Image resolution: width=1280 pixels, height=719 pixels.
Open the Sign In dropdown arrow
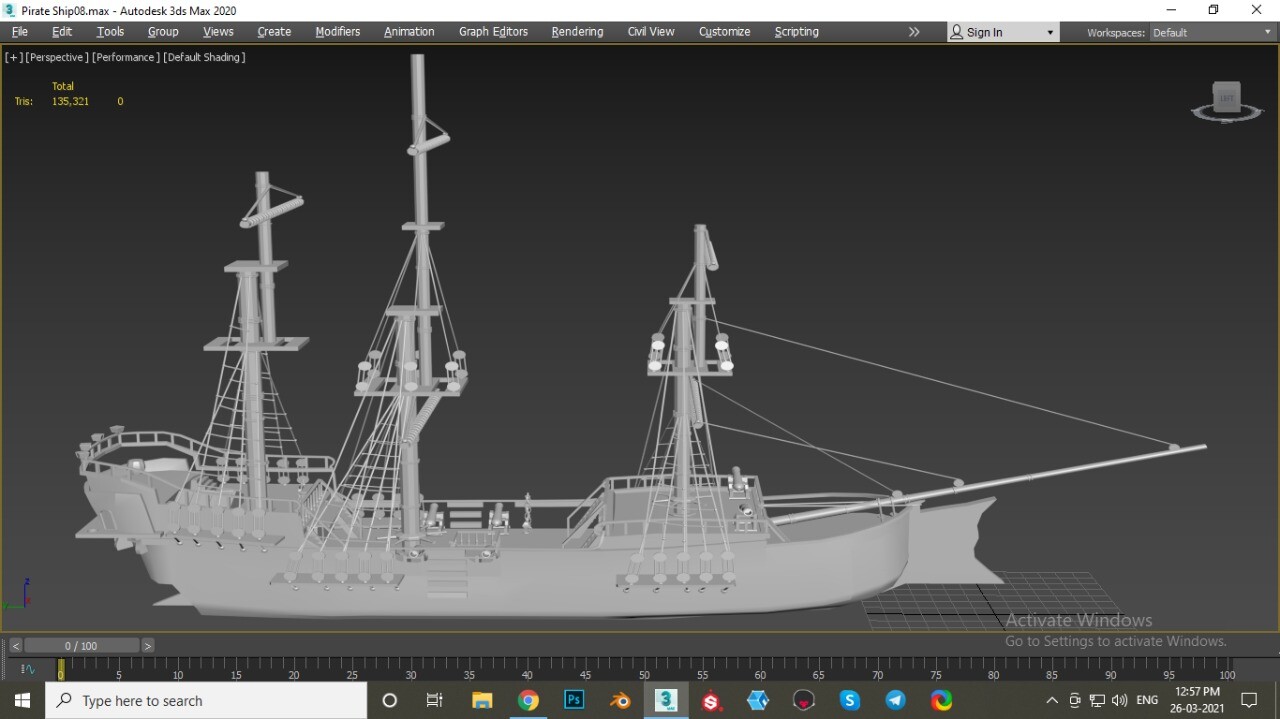point(1050,33)
